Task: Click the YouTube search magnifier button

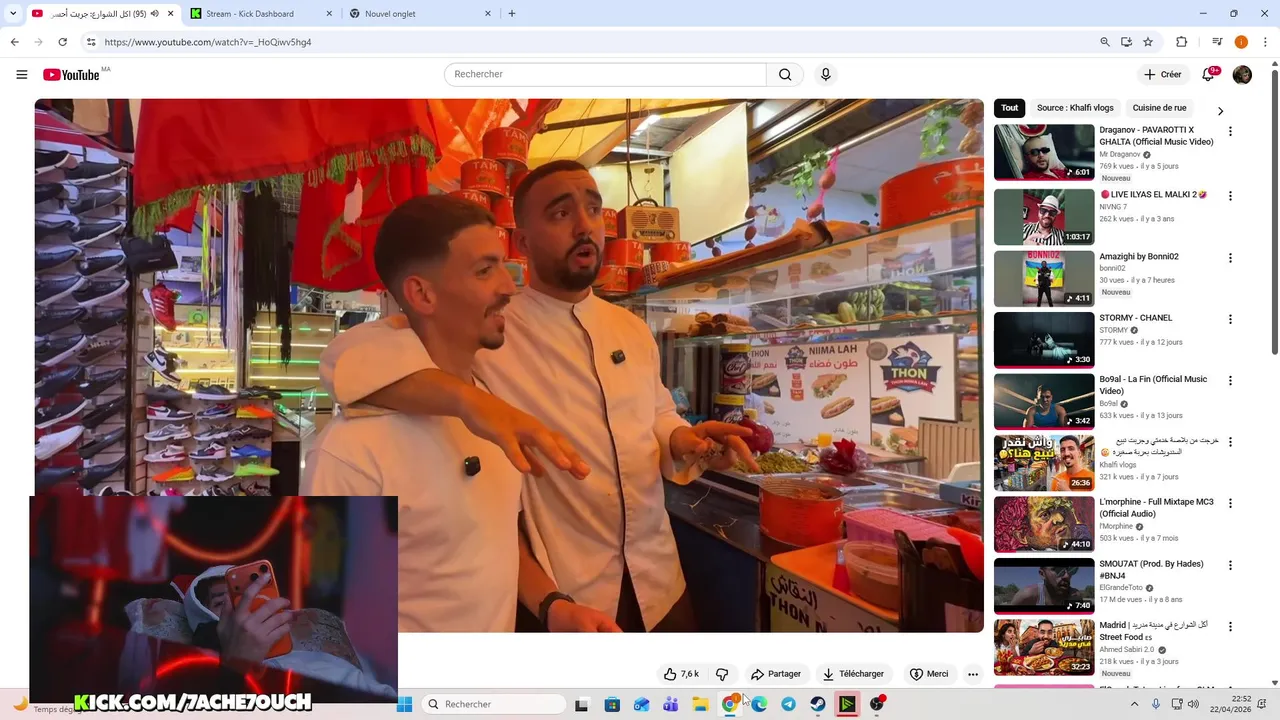Action: [785, 74]
